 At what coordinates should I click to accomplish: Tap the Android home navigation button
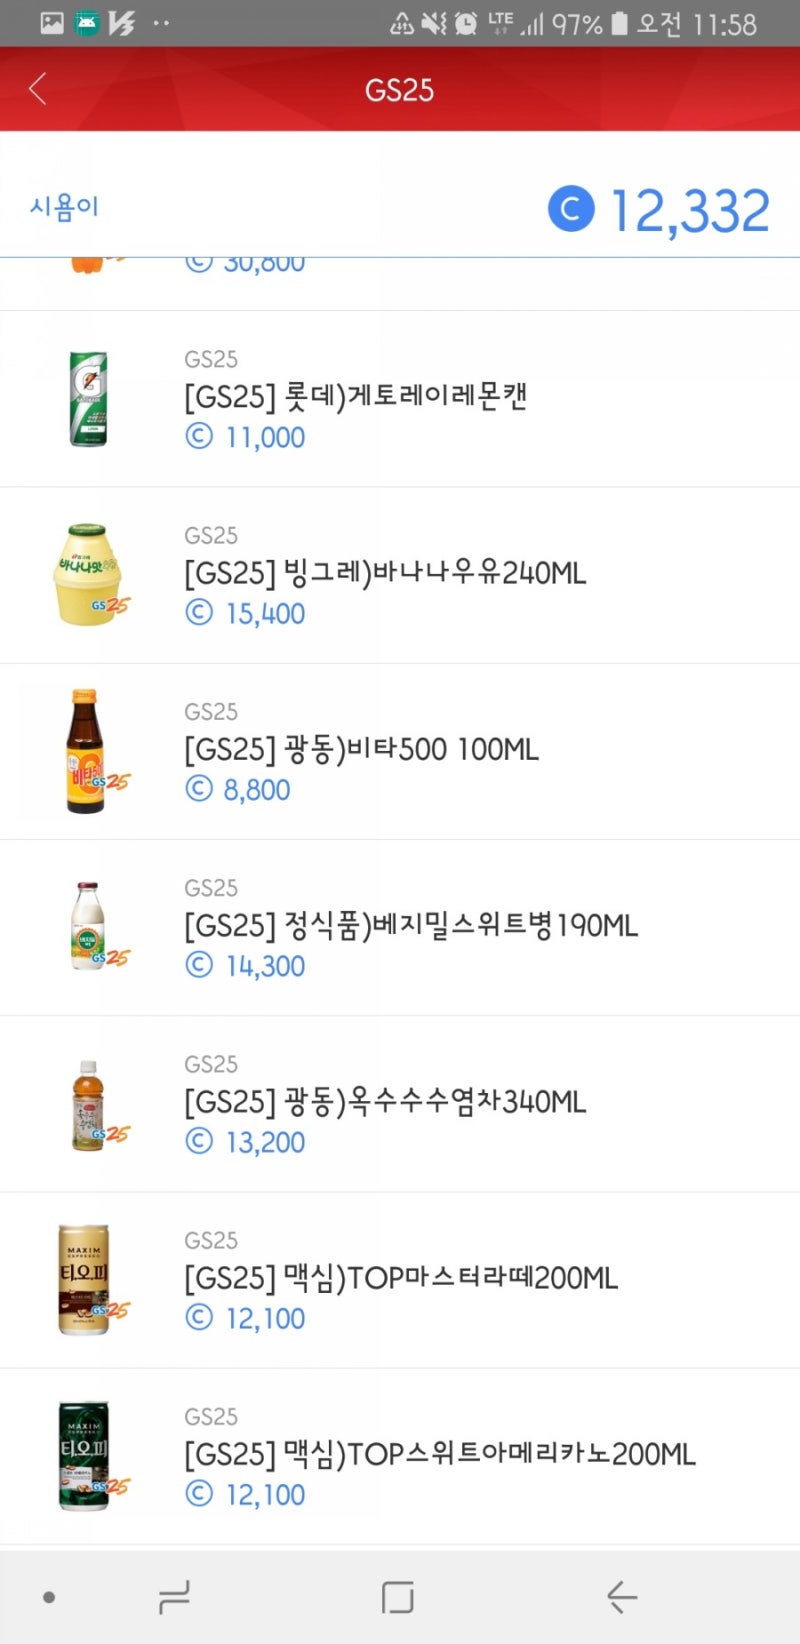pyautogui.click(x=398, y=1597)
